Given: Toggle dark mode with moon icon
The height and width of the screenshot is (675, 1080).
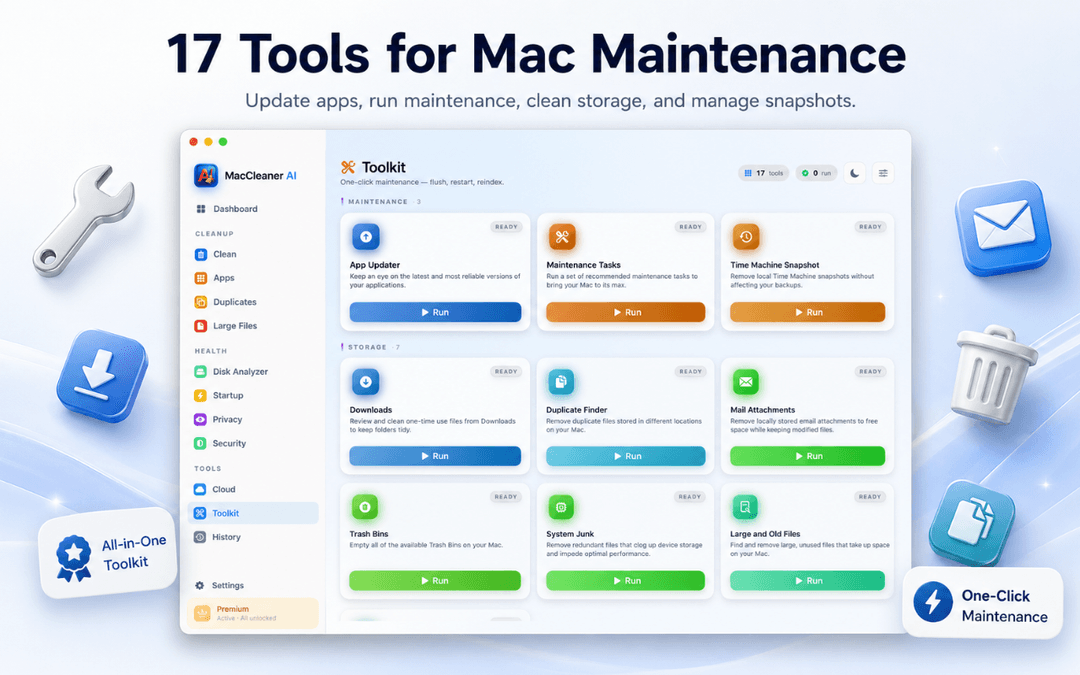Looking at the screenshot, I should [x=855, y=173].
